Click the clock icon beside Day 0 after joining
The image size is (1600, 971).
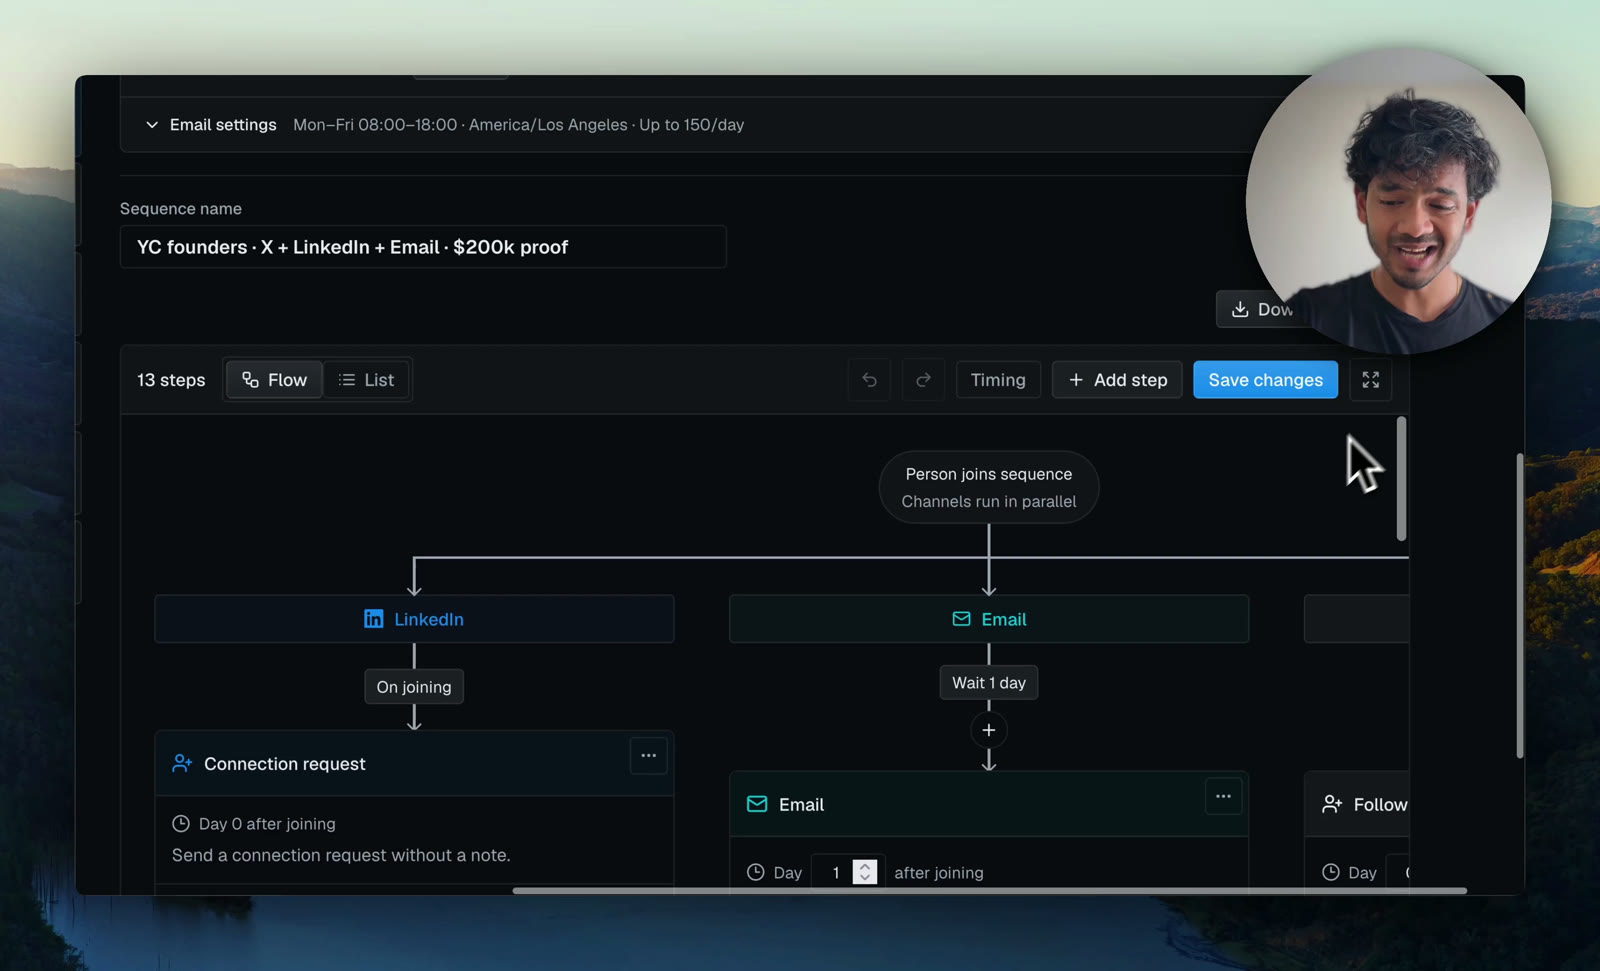[181, 824]
